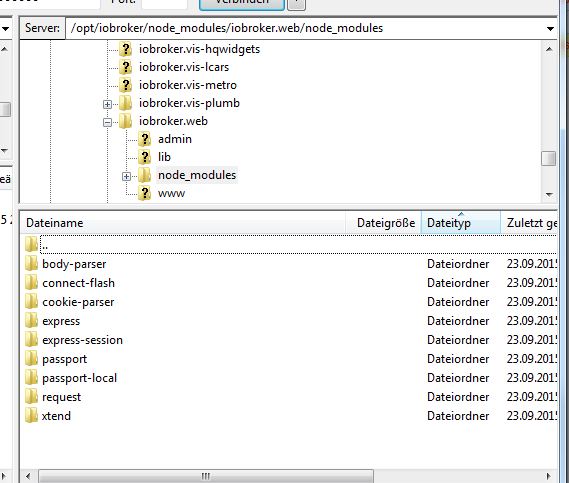Image resolution: width=569 pixels, height=483 pixels.
Task: Click the question-mark folder icon for iobroker.vis-lcars
Action: [126, 67]
